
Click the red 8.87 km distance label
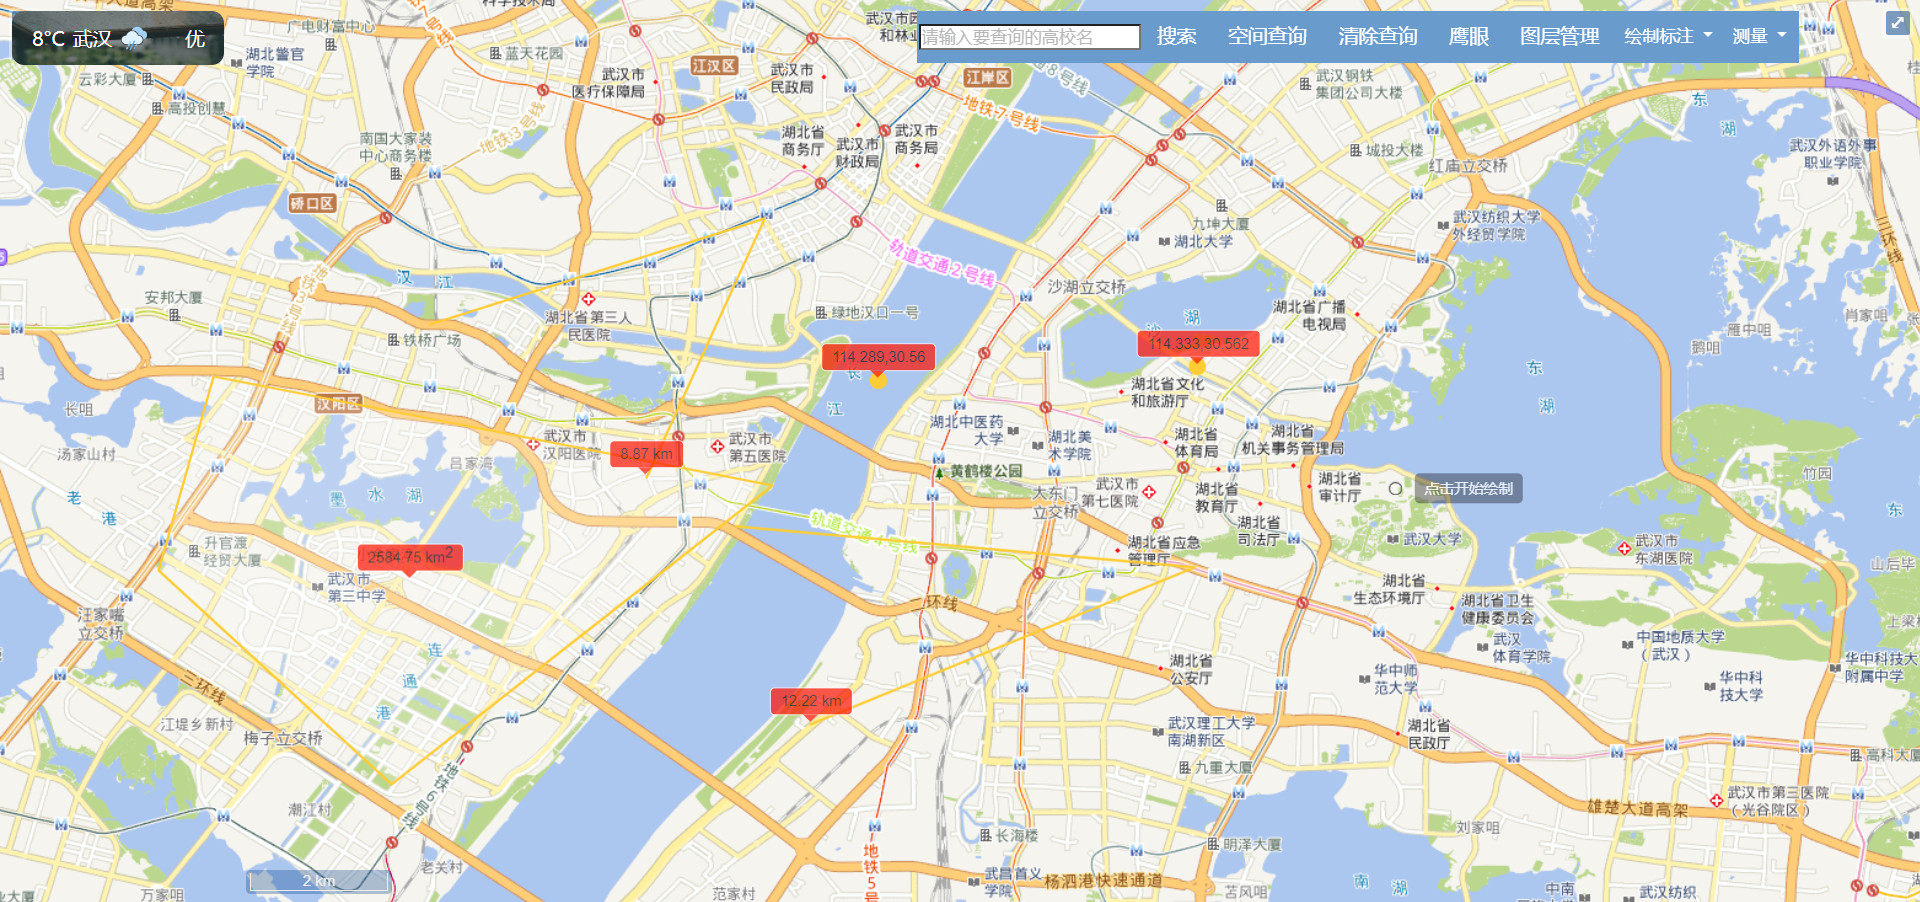645,453
